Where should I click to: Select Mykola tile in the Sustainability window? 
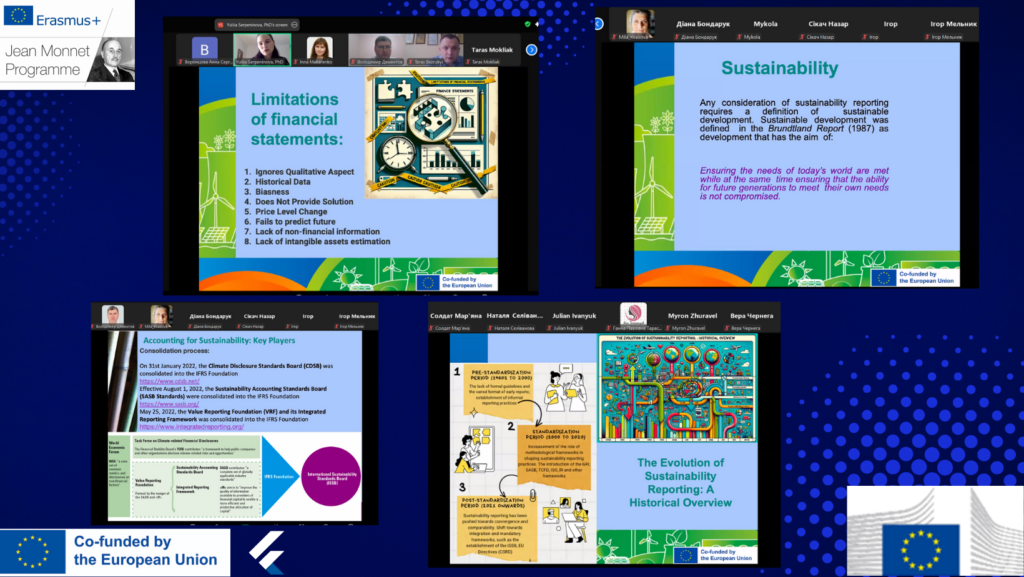[x=765, y=25]
